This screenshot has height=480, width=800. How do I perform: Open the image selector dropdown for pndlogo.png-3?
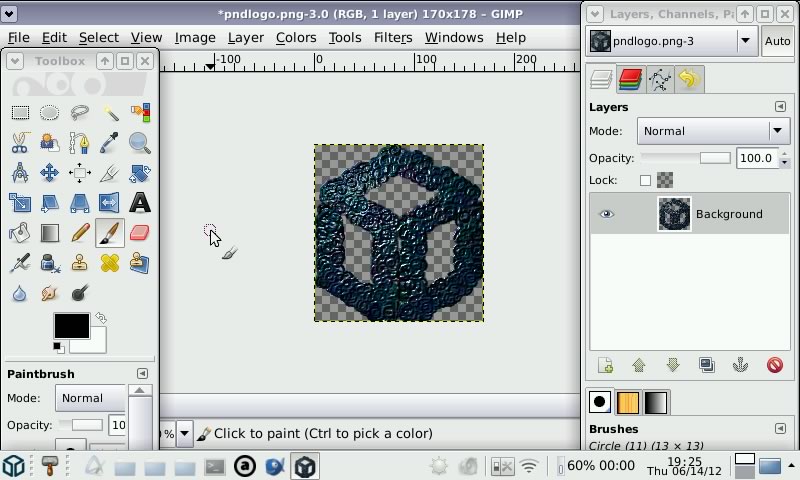[x=670, y=41]
